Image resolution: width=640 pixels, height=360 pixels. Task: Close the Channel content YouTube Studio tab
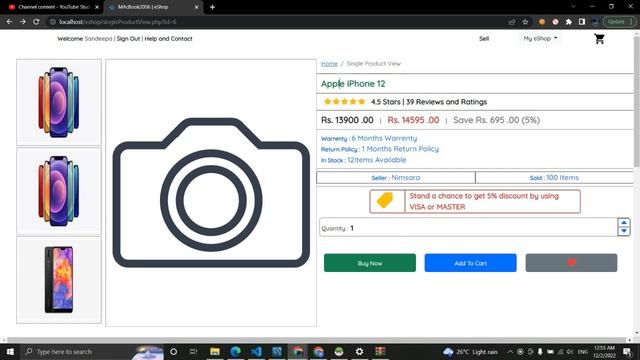(97, 7)
